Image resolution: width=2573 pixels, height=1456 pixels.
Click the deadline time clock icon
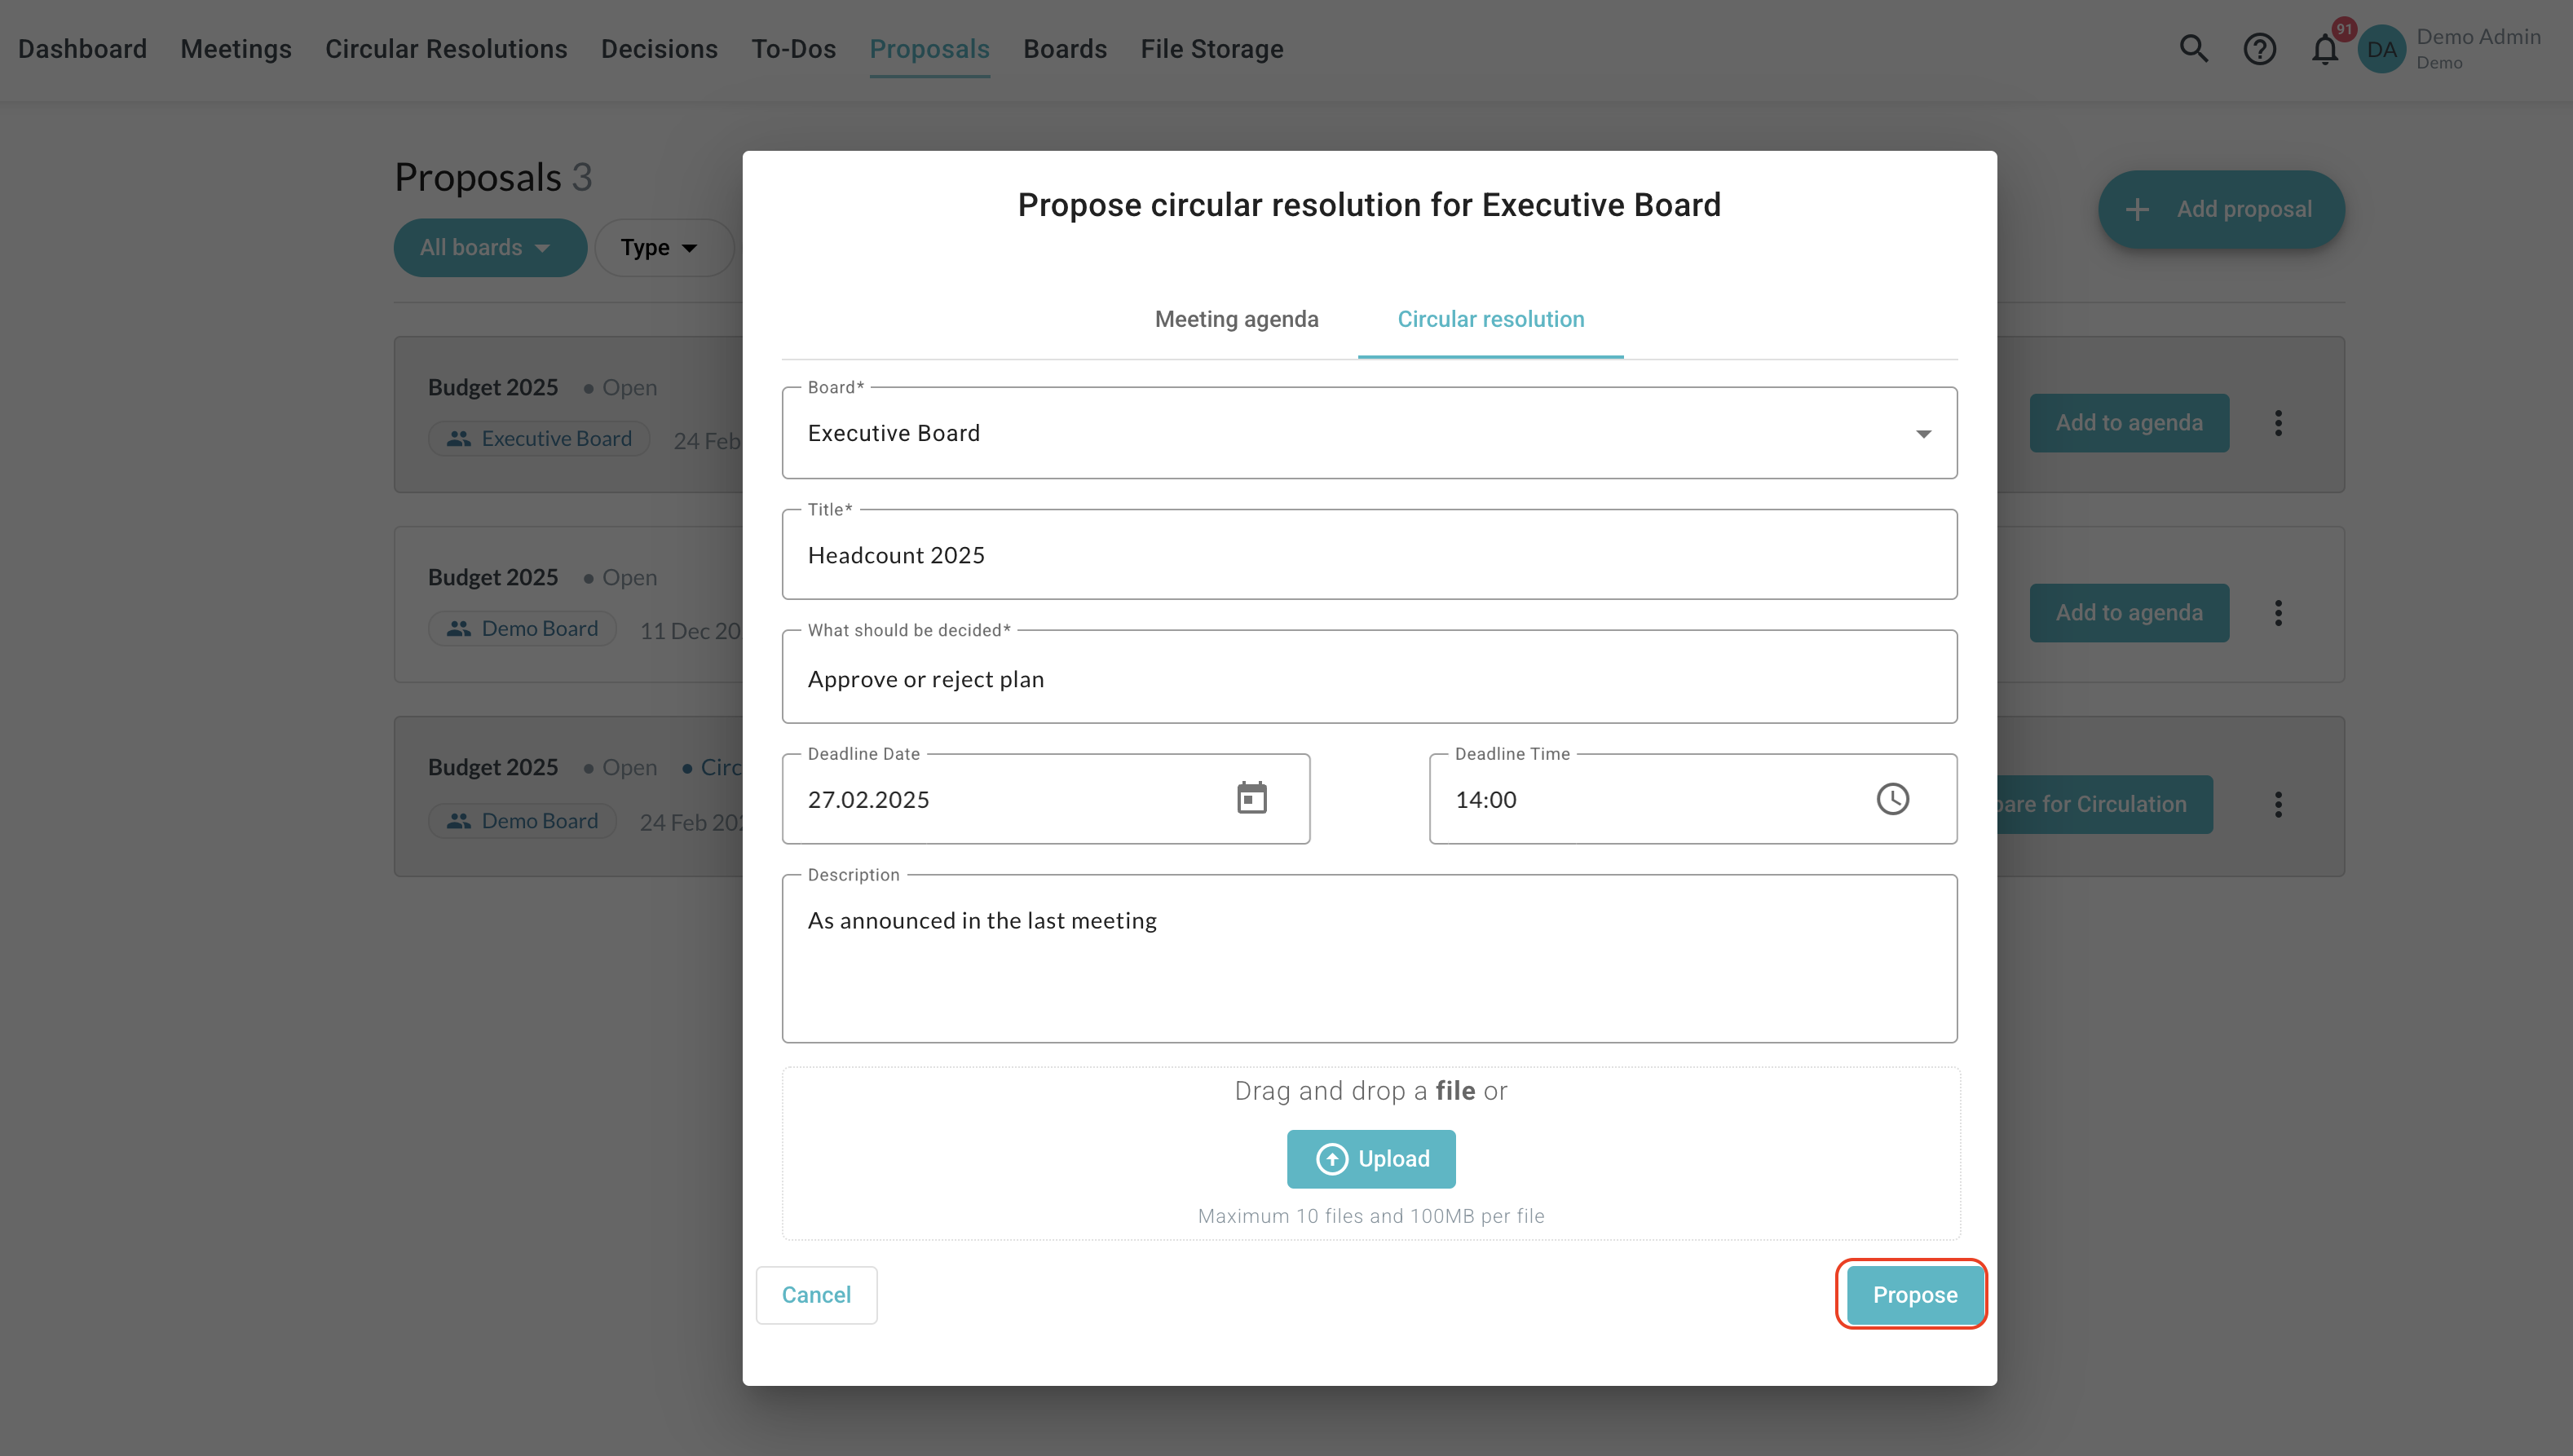(1892, 798)
